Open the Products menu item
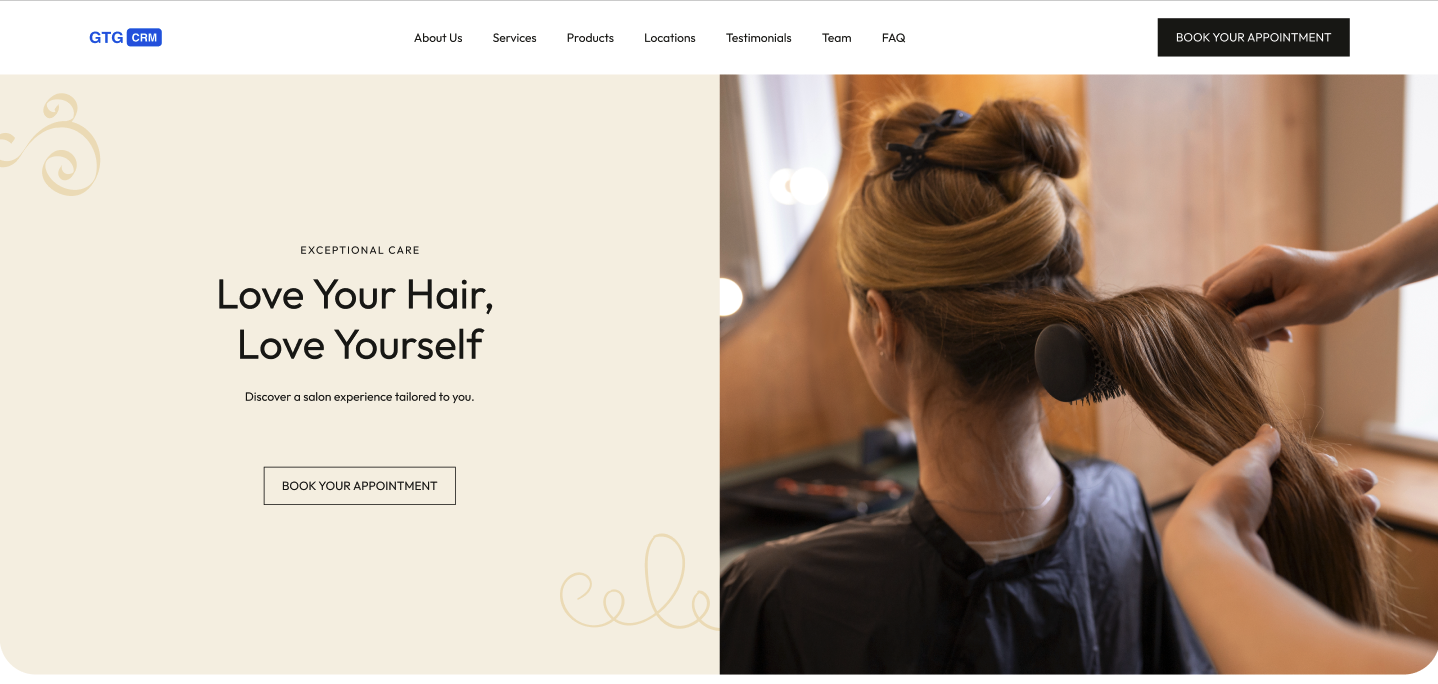This screenshot has height=684, width=1438. coord(590,38)
